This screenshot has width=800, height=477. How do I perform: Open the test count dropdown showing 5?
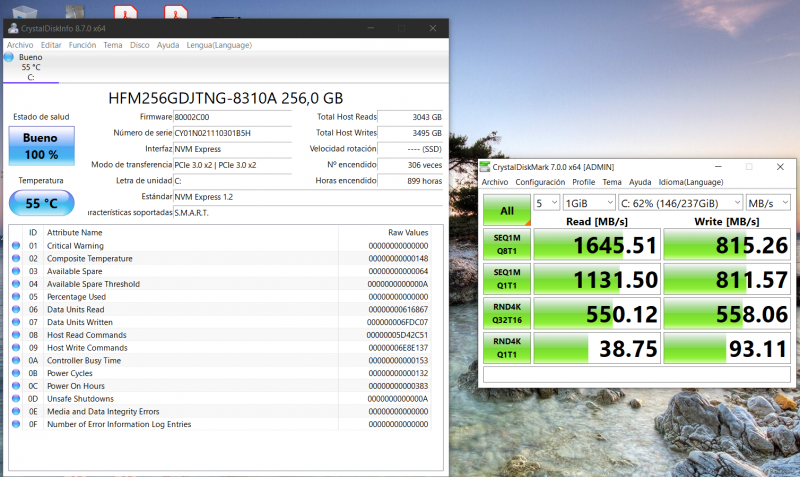tap(546, 203)
